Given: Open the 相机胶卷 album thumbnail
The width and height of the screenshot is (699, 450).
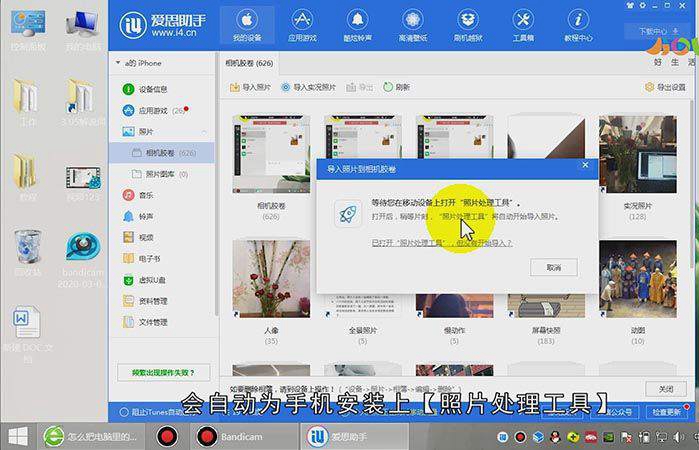Looking at the screenshot, I should tap(271, 154).
